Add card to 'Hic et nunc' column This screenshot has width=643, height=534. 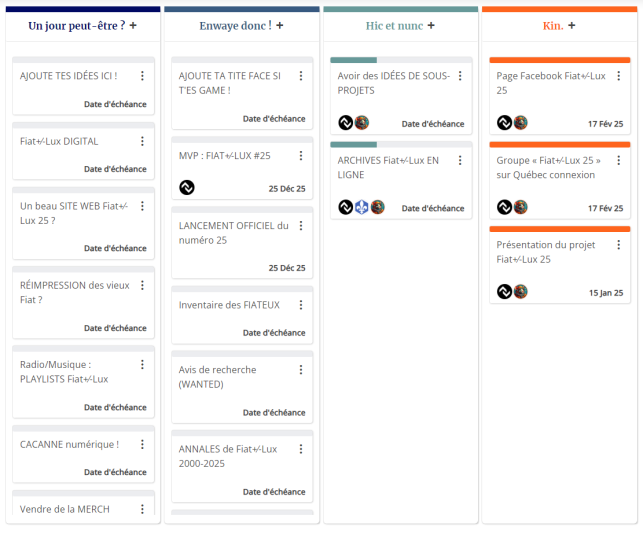coord(431,26)
